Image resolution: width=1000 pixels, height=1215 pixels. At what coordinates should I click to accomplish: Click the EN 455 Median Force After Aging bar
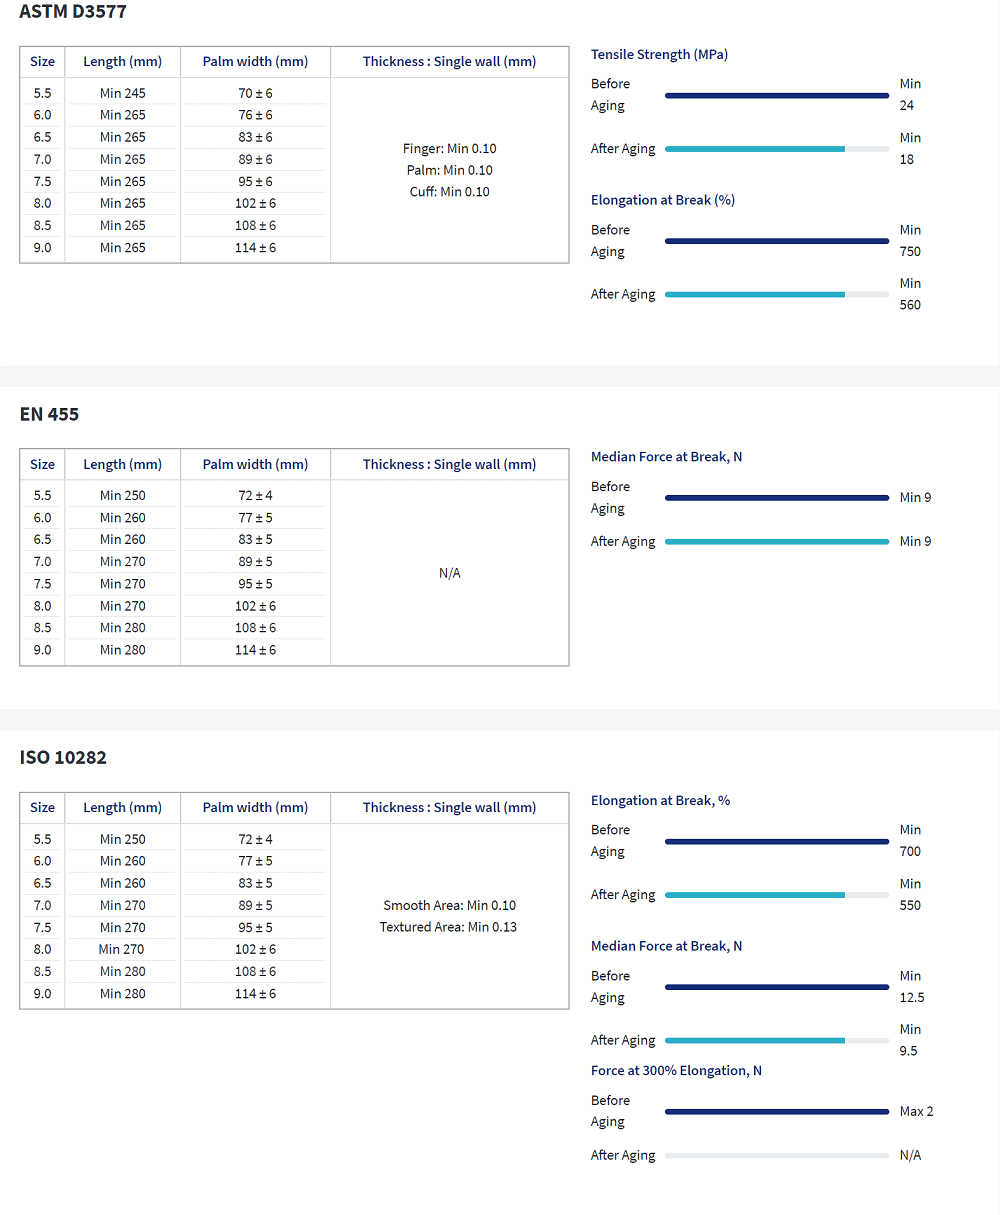point(776,542)
